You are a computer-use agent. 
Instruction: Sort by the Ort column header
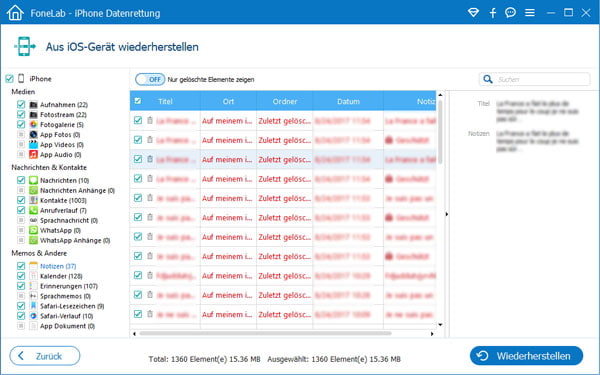click(228, 101)
